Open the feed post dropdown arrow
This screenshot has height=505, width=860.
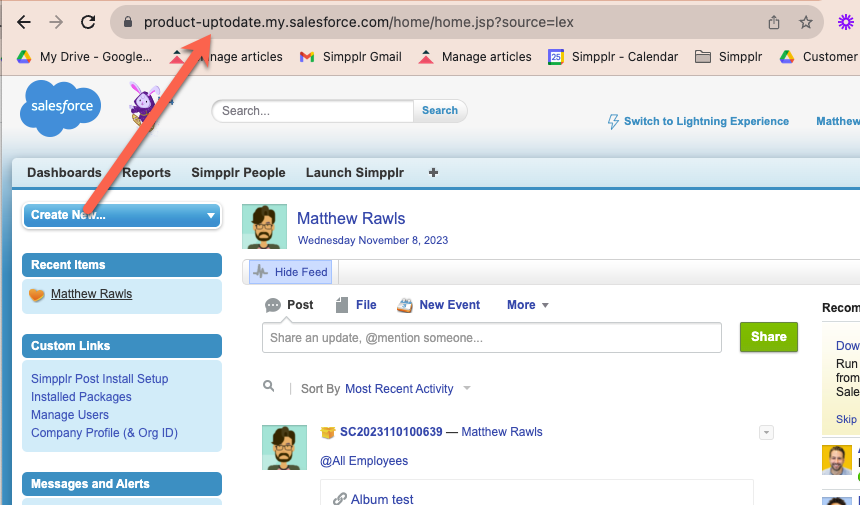tap(766, 433)
